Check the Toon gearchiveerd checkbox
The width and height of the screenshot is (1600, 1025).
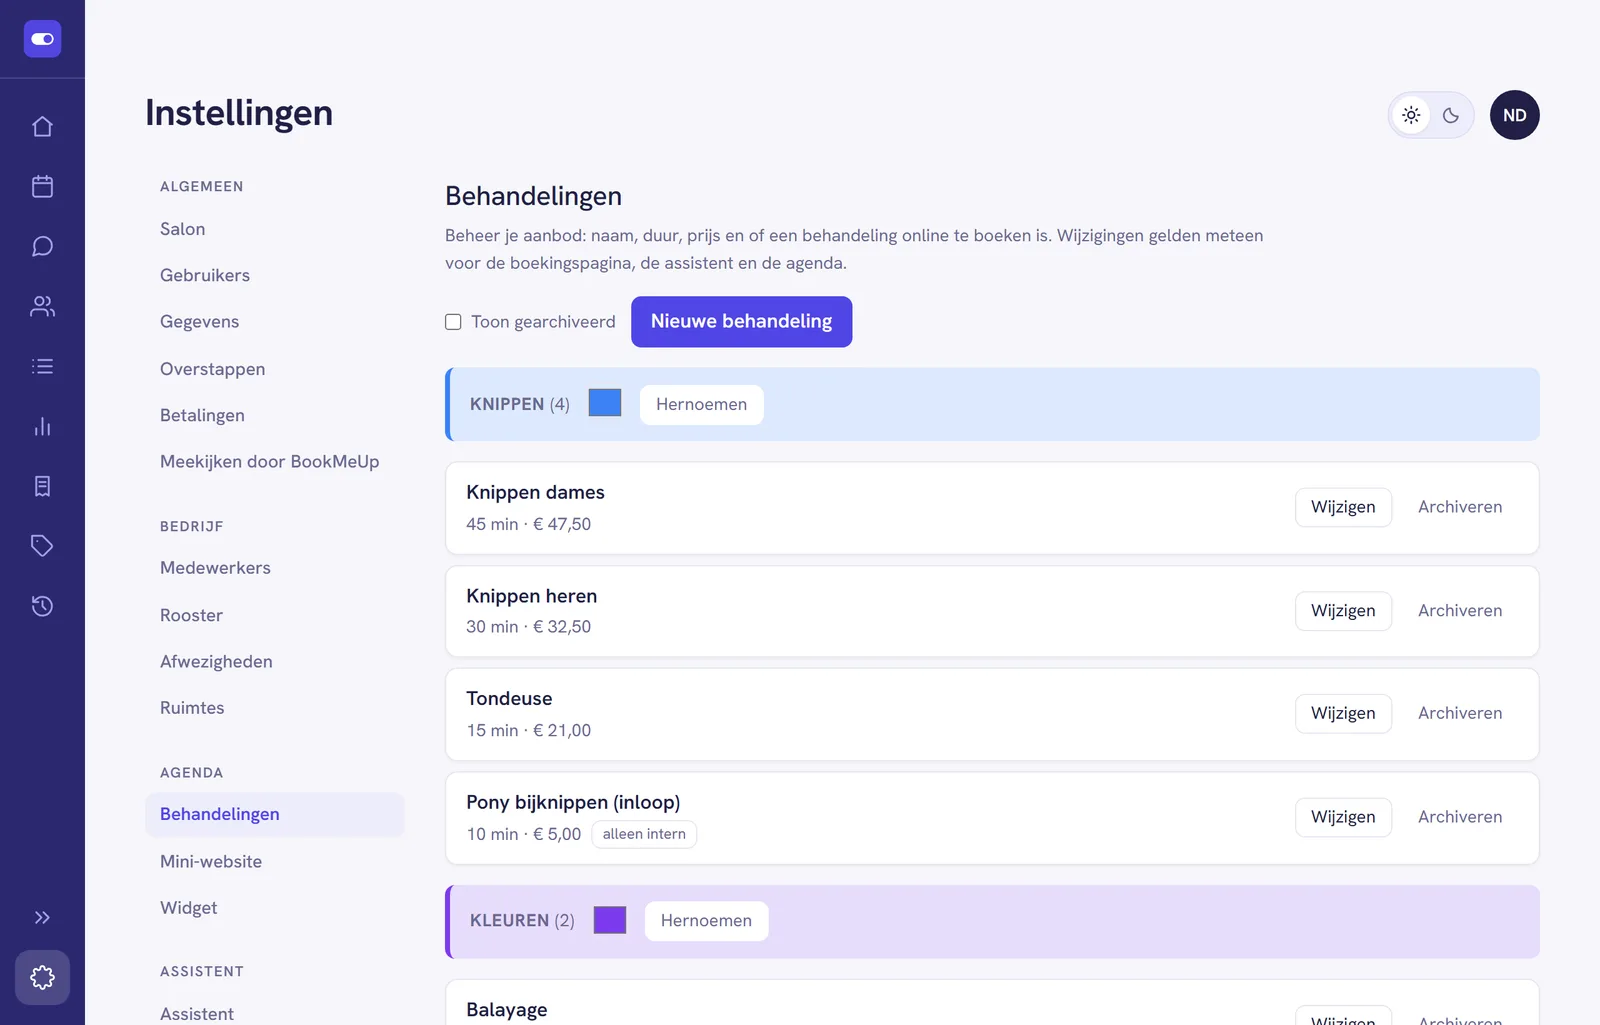[x=453, y=322]
